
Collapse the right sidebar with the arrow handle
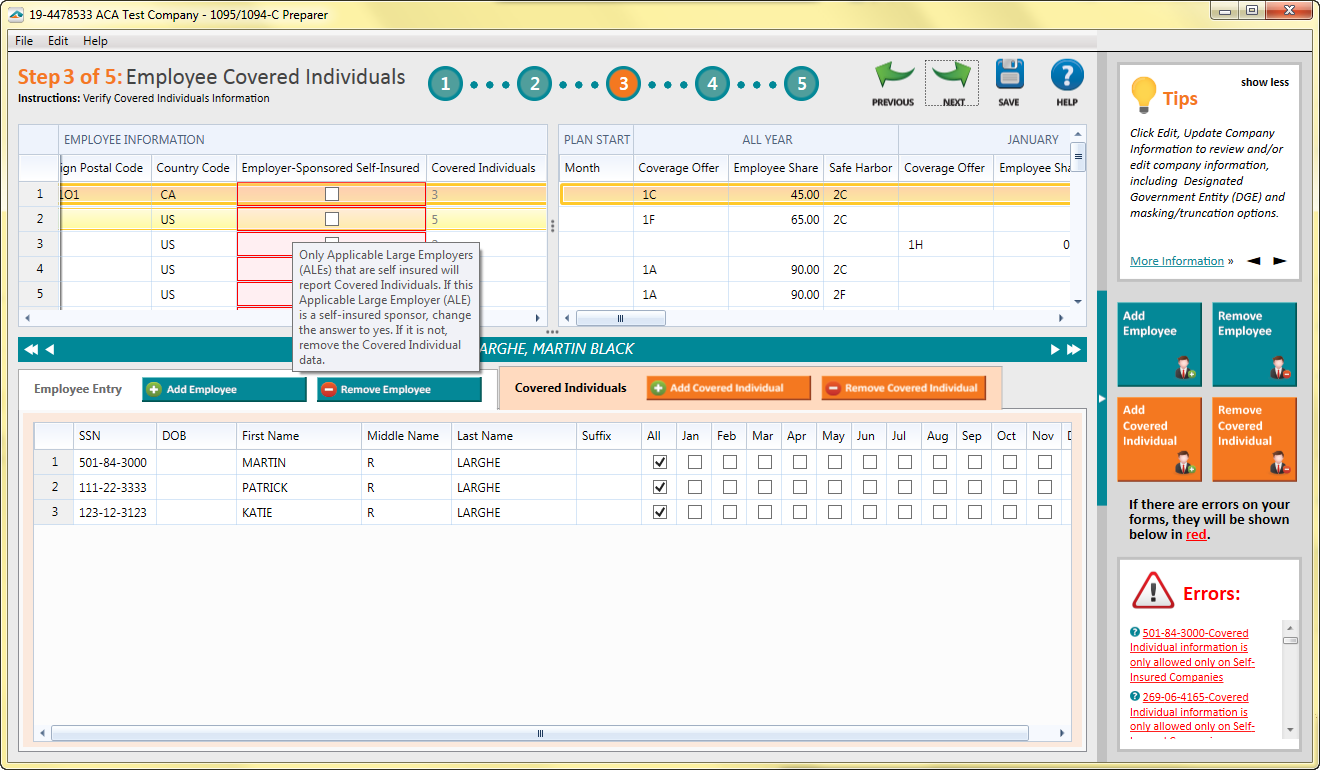click(x=1102, y=398)
